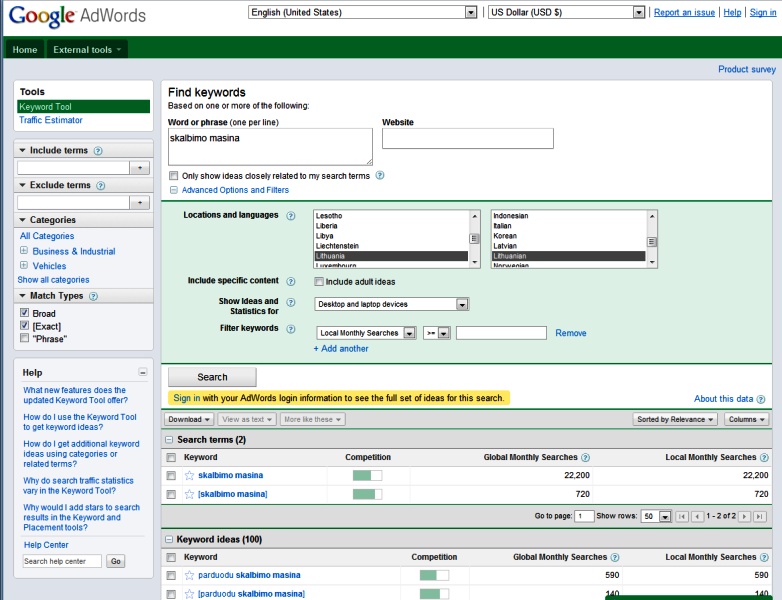Click competition bar for parduodu skalbimo masina
The width and height of the screenshot is (782, 600).
(x=434, y=575)
